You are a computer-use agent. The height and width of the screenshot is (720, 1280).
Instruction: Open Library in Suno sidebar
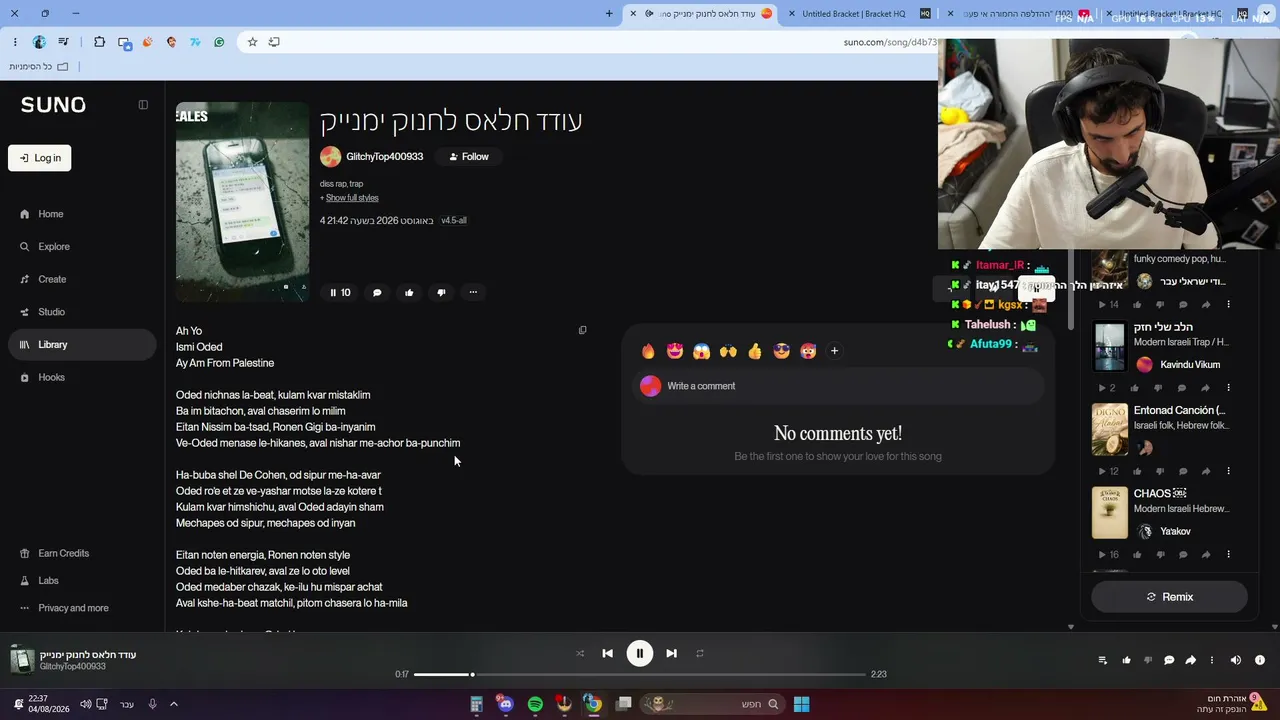[82, 345]
